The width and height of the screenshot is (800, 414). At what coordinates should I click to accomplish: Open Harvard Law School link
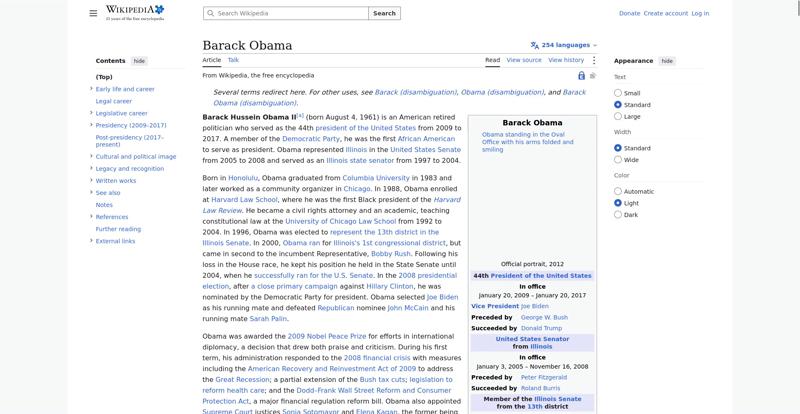(244, 200)
